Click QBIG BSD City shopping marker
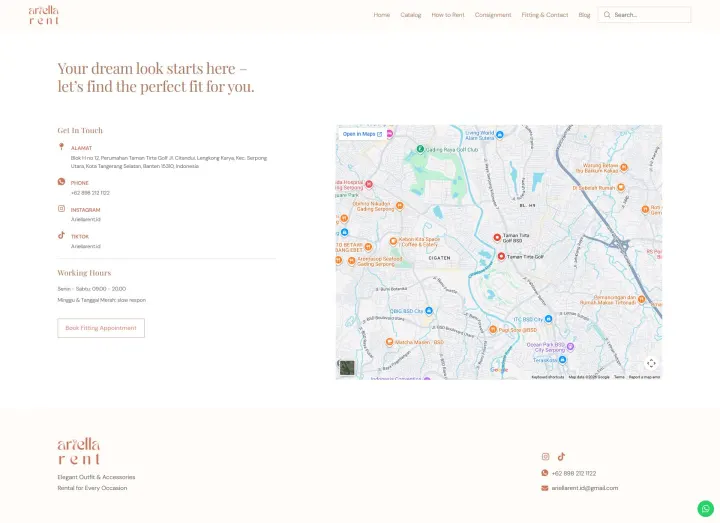720x523 pixels. click(x=429, y=311)
